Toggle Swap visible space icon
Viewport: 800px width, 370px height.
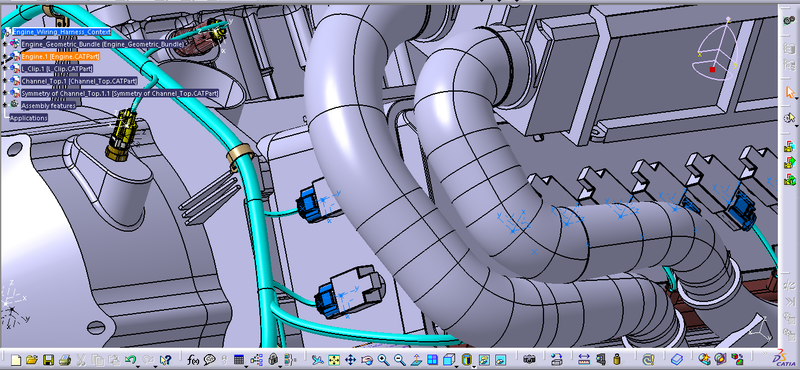(501, 360)
